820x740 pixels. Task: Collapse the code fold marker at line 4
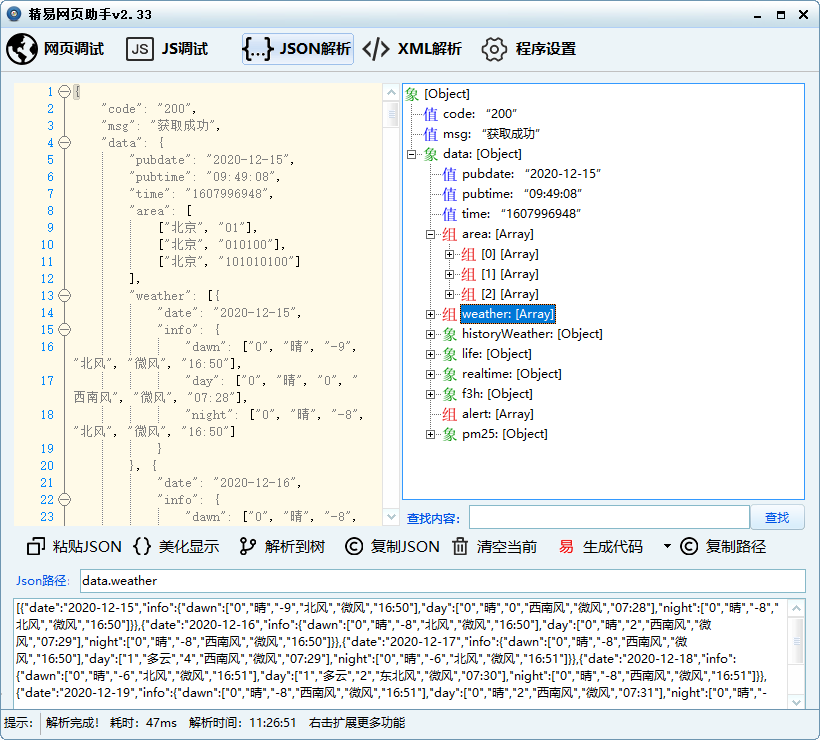tap(65, 143)
